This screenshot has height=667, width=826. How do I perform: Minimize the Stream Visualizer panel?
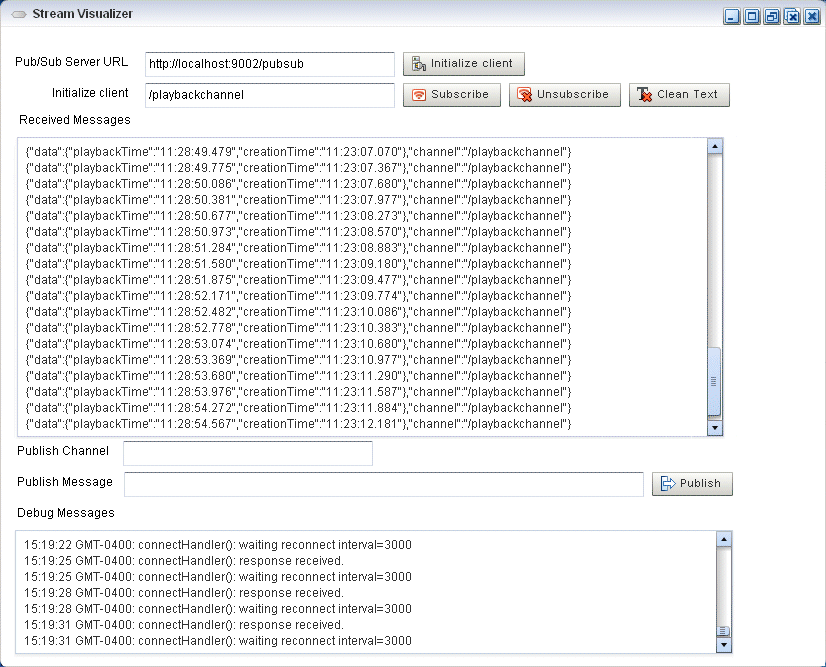pos(732,16)
